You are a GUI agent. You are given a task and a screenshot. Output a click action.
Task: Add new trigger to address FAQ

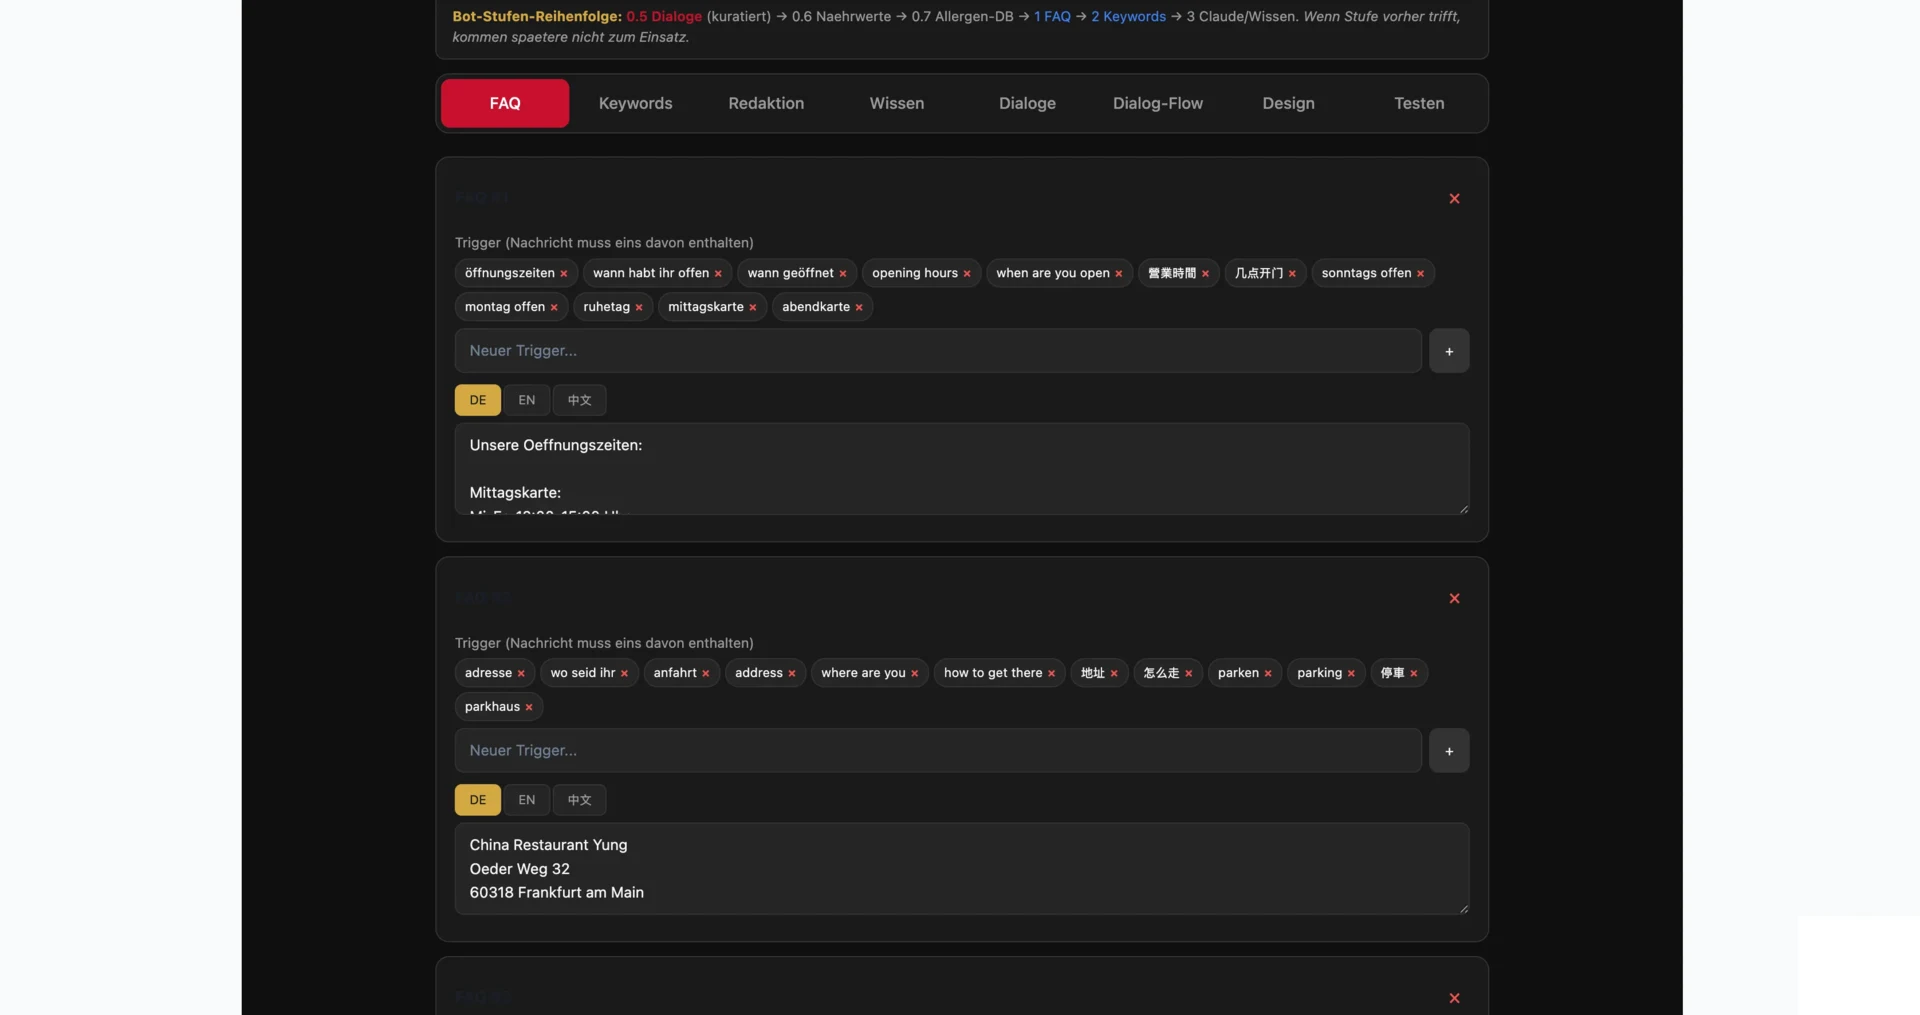pos(1449,751)
